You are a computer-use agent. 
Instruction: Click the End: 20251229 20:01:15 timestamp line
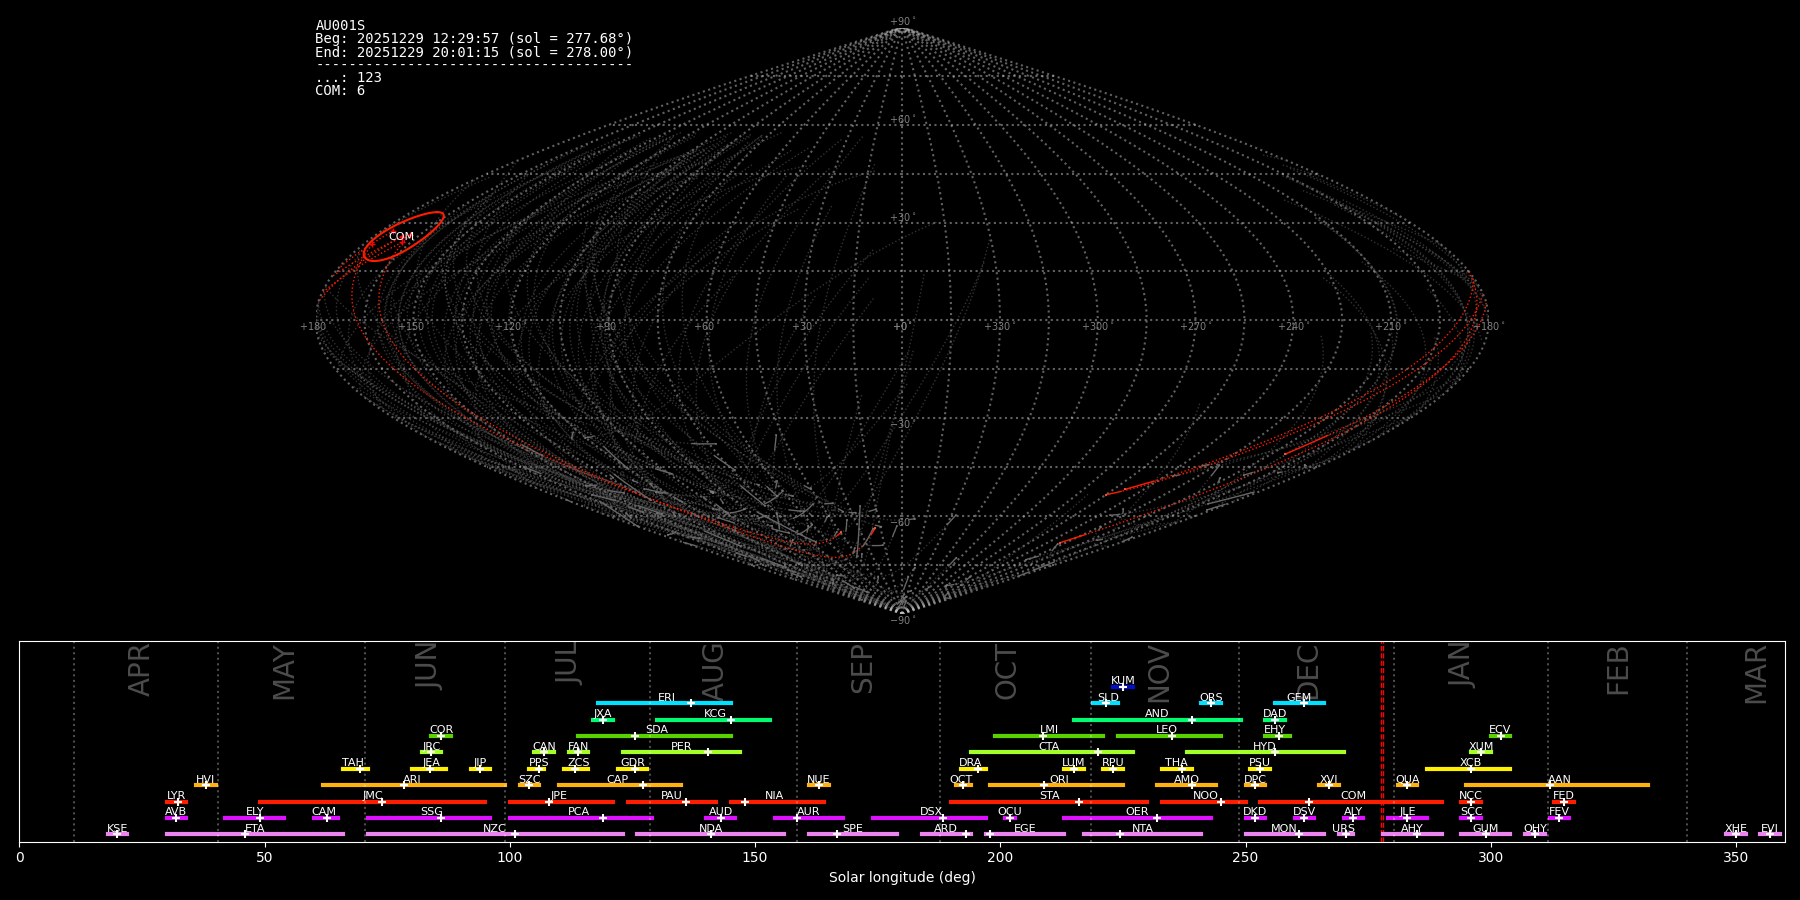tap(474, 52)
